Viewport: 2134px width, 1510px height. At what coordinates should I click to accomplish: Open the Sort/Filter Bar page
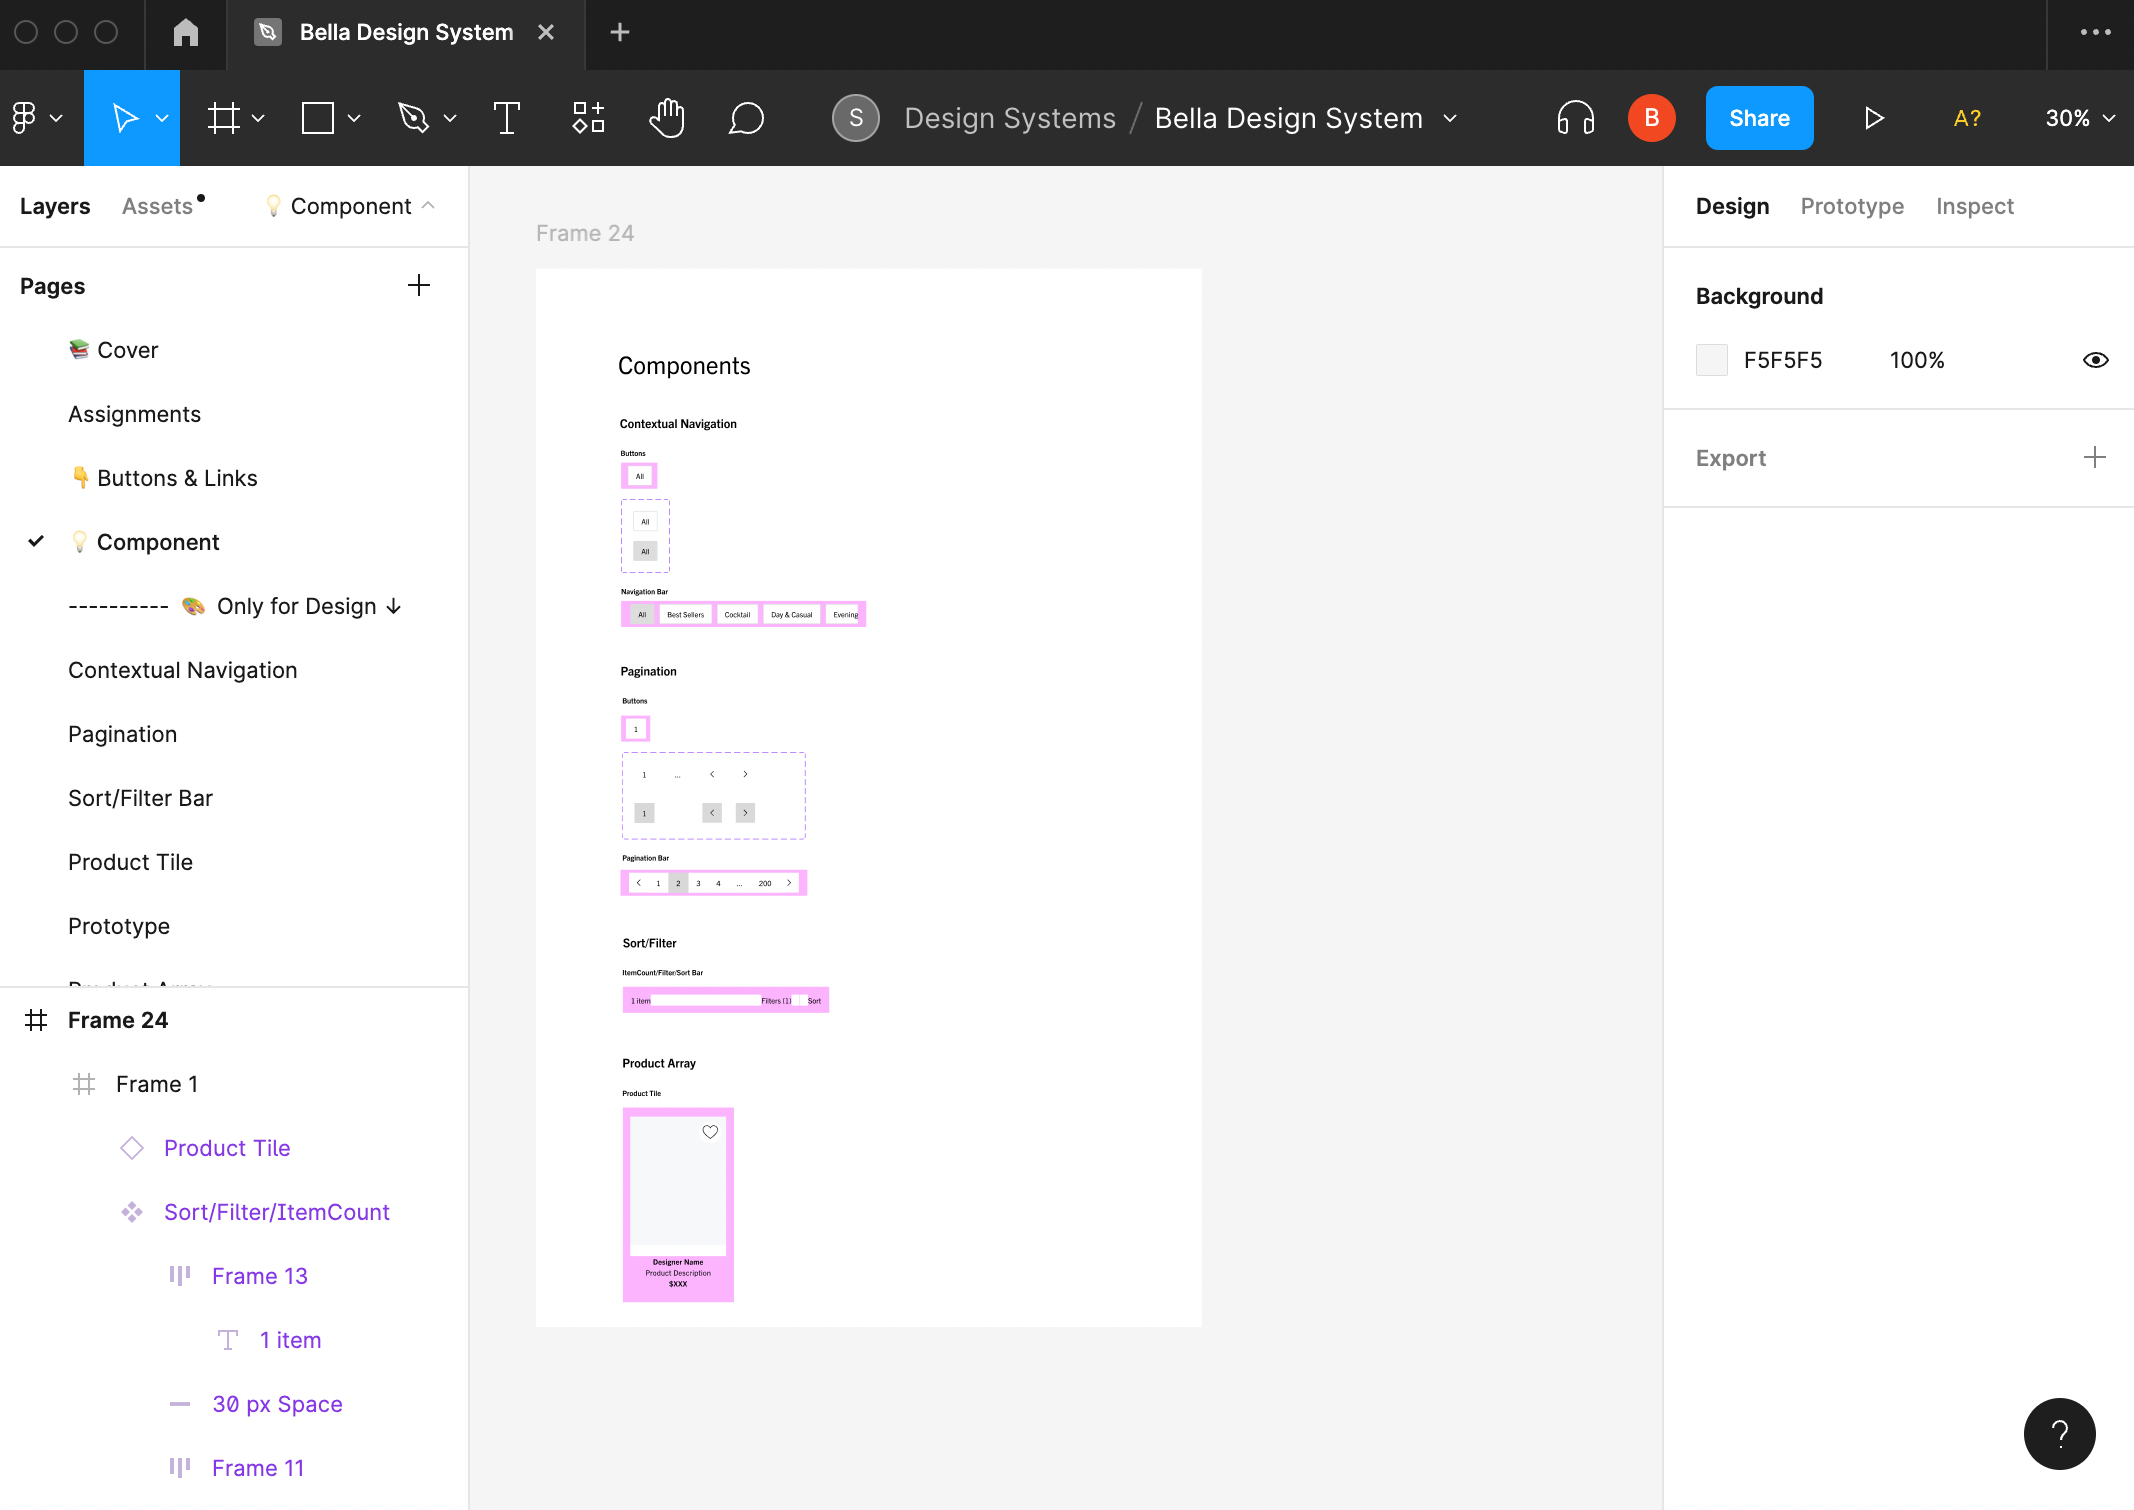tap(140, 798)
